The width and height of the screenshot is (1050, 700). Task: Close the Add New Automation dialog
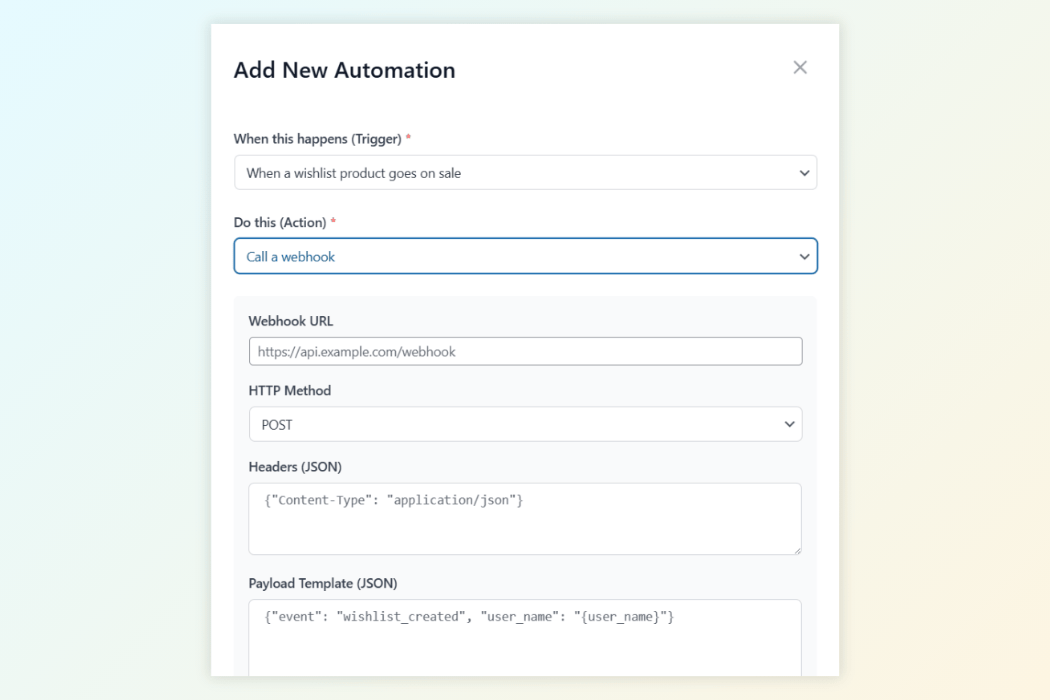pos(800,68)
